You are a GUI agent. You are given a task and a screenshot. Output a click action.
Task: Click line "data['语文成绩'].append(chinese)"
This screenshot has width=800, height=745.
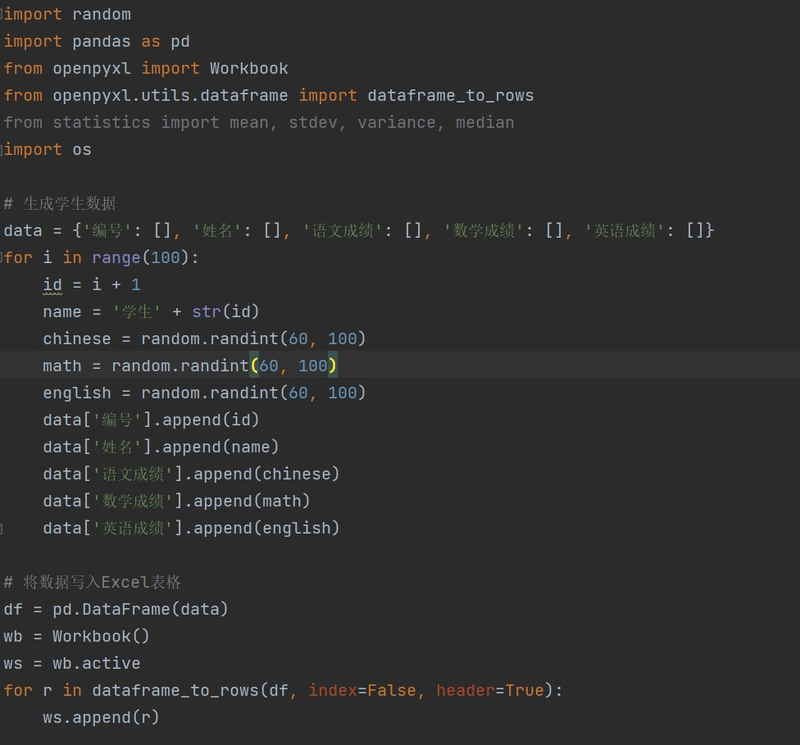coord(191,474)
